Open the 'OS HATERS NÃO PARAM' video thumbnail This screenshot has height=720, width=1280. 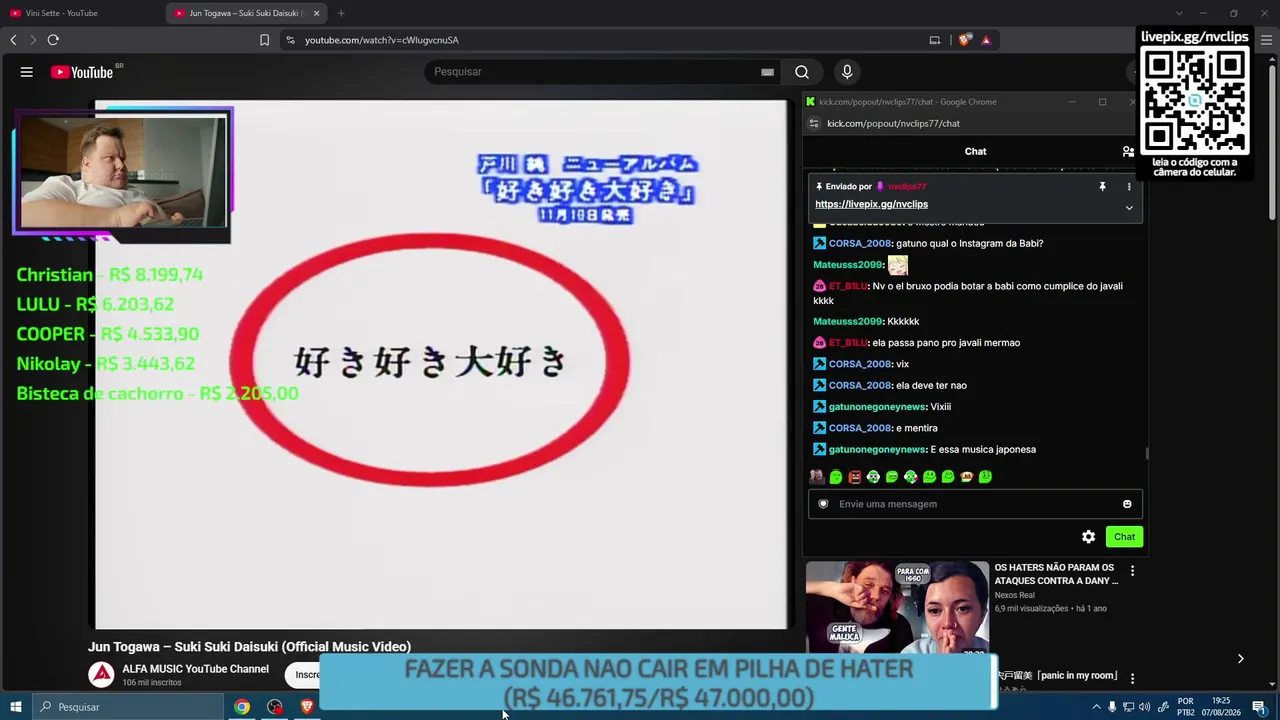click(x=897, y=610)
